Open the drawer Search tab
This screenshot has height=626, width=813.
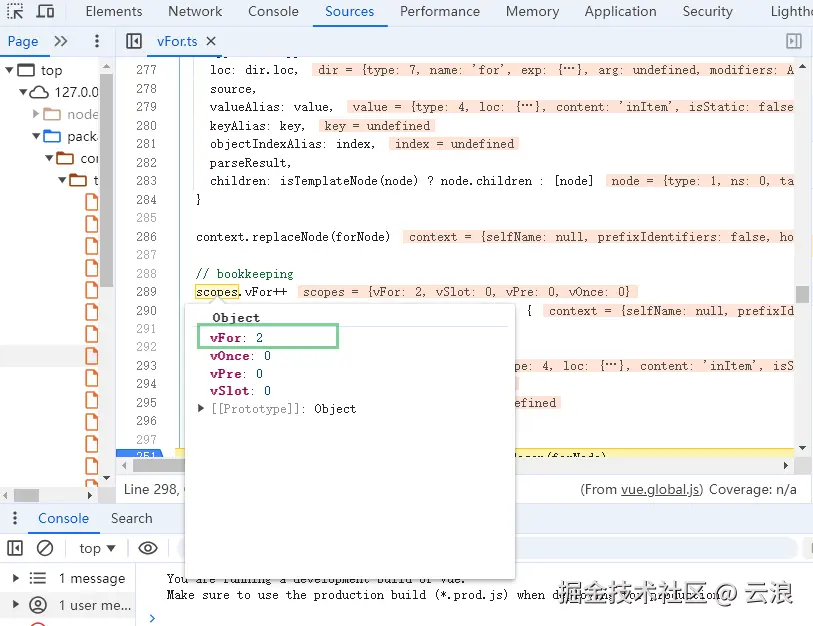(x=132, y=518)
